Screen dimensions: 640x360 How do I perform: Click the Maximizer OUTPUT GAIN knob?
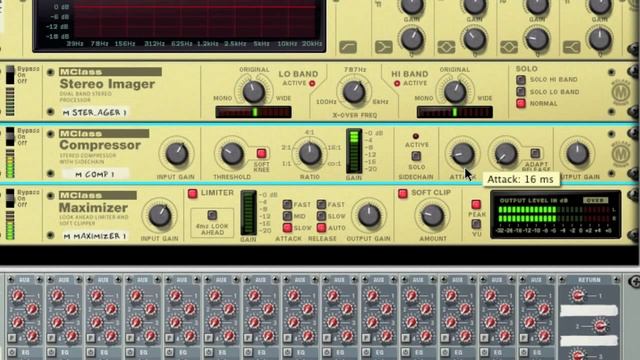pyautogui.click(x=369, y=216)
